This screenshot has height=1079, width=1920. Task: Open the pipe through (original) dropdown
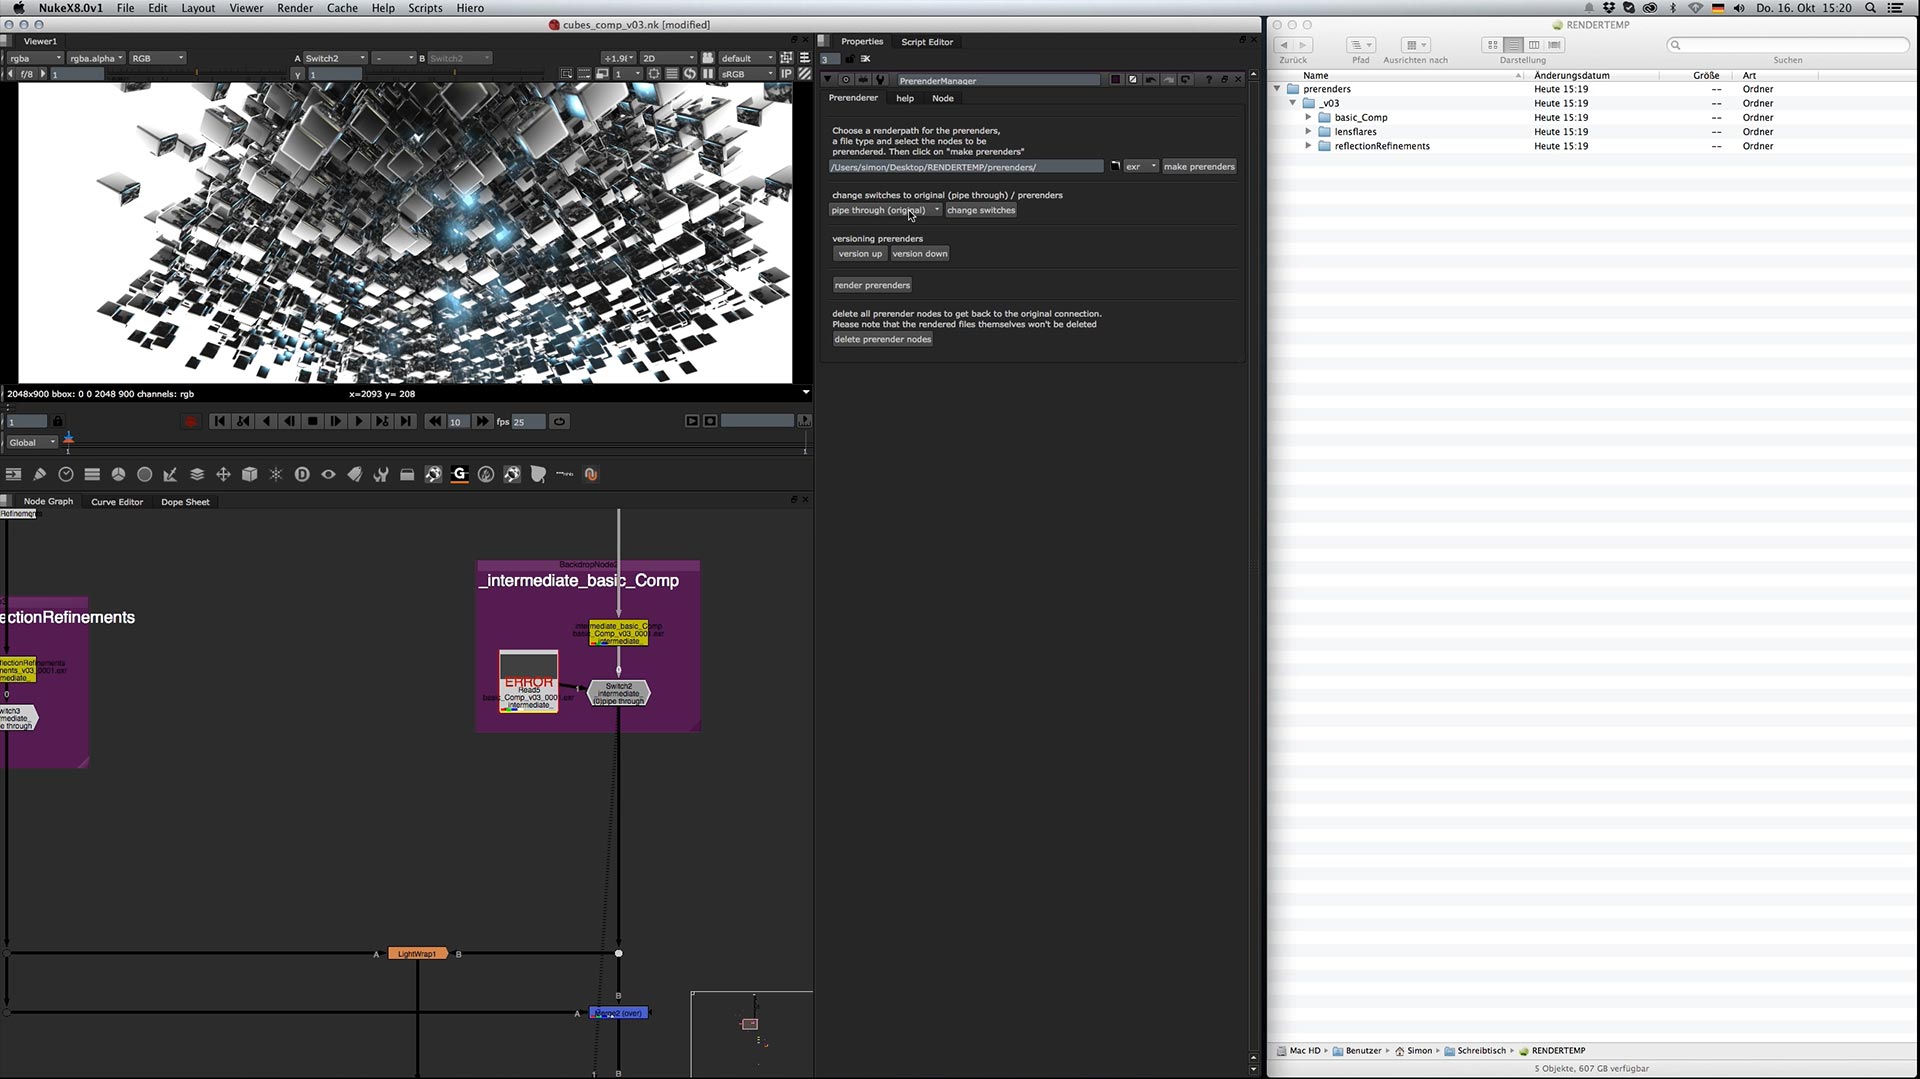pos(885,211)
